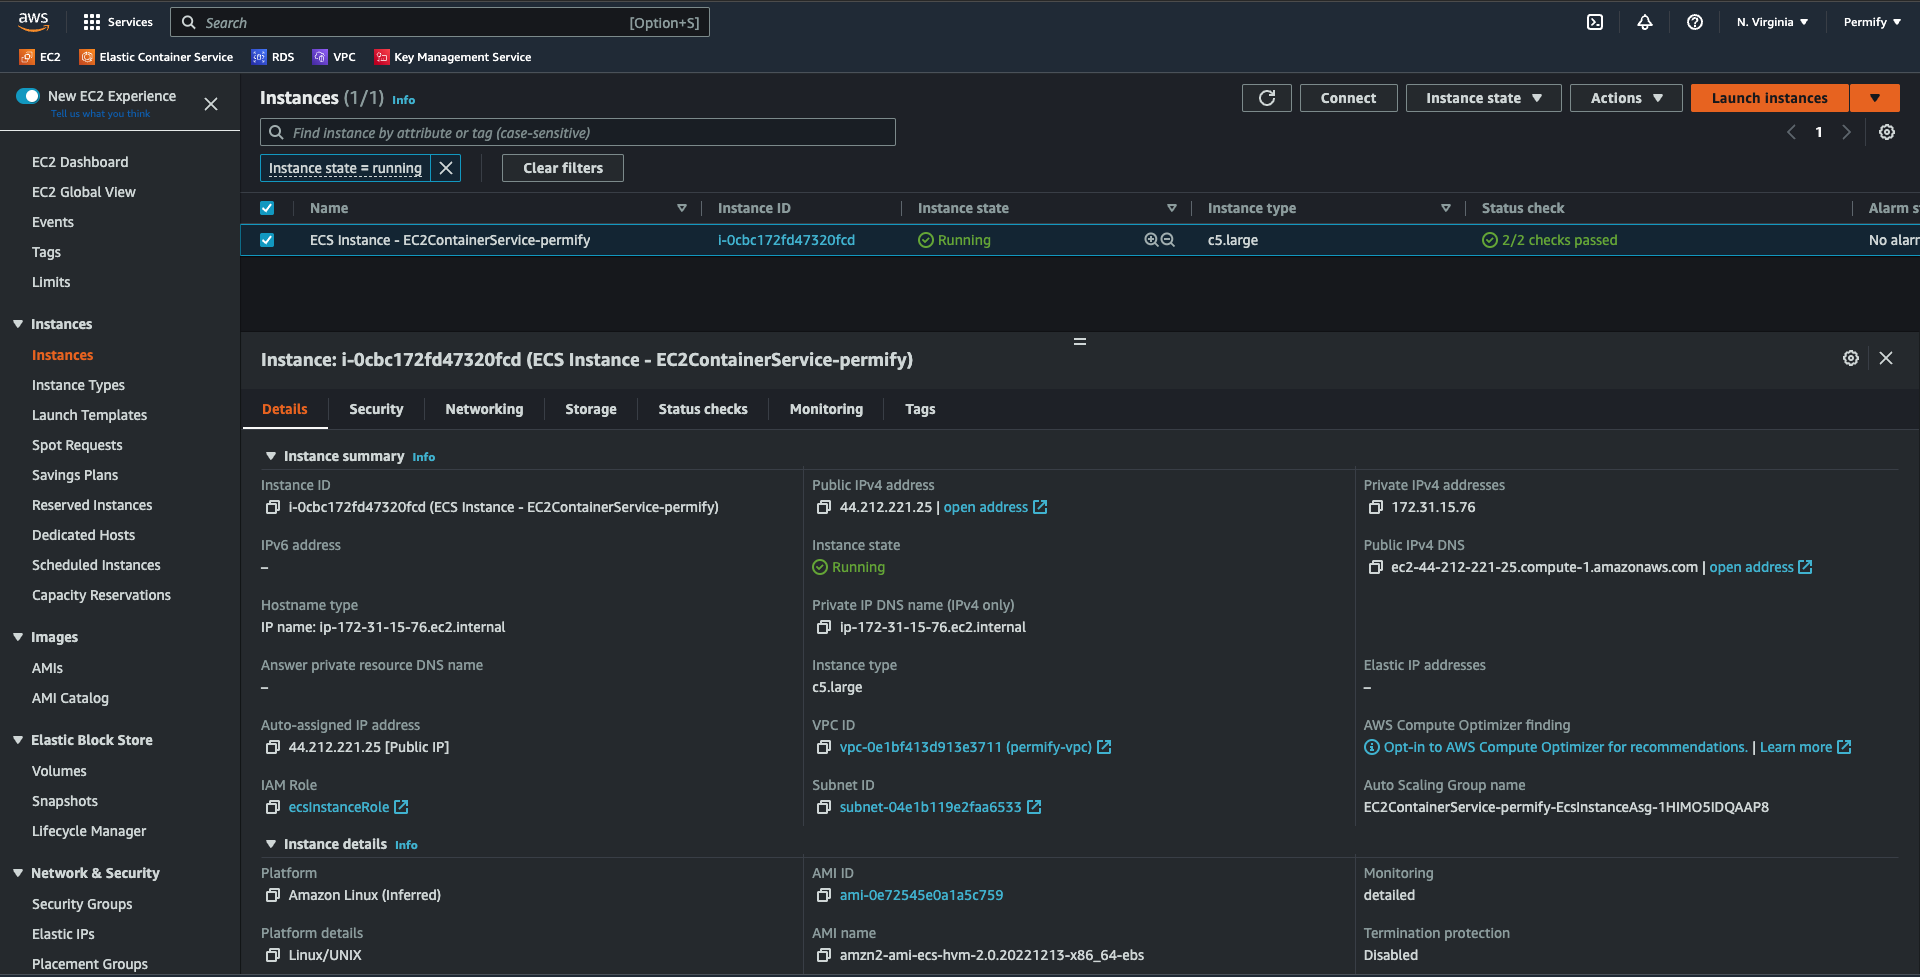Click the Clear filters button

pos(563,168)
